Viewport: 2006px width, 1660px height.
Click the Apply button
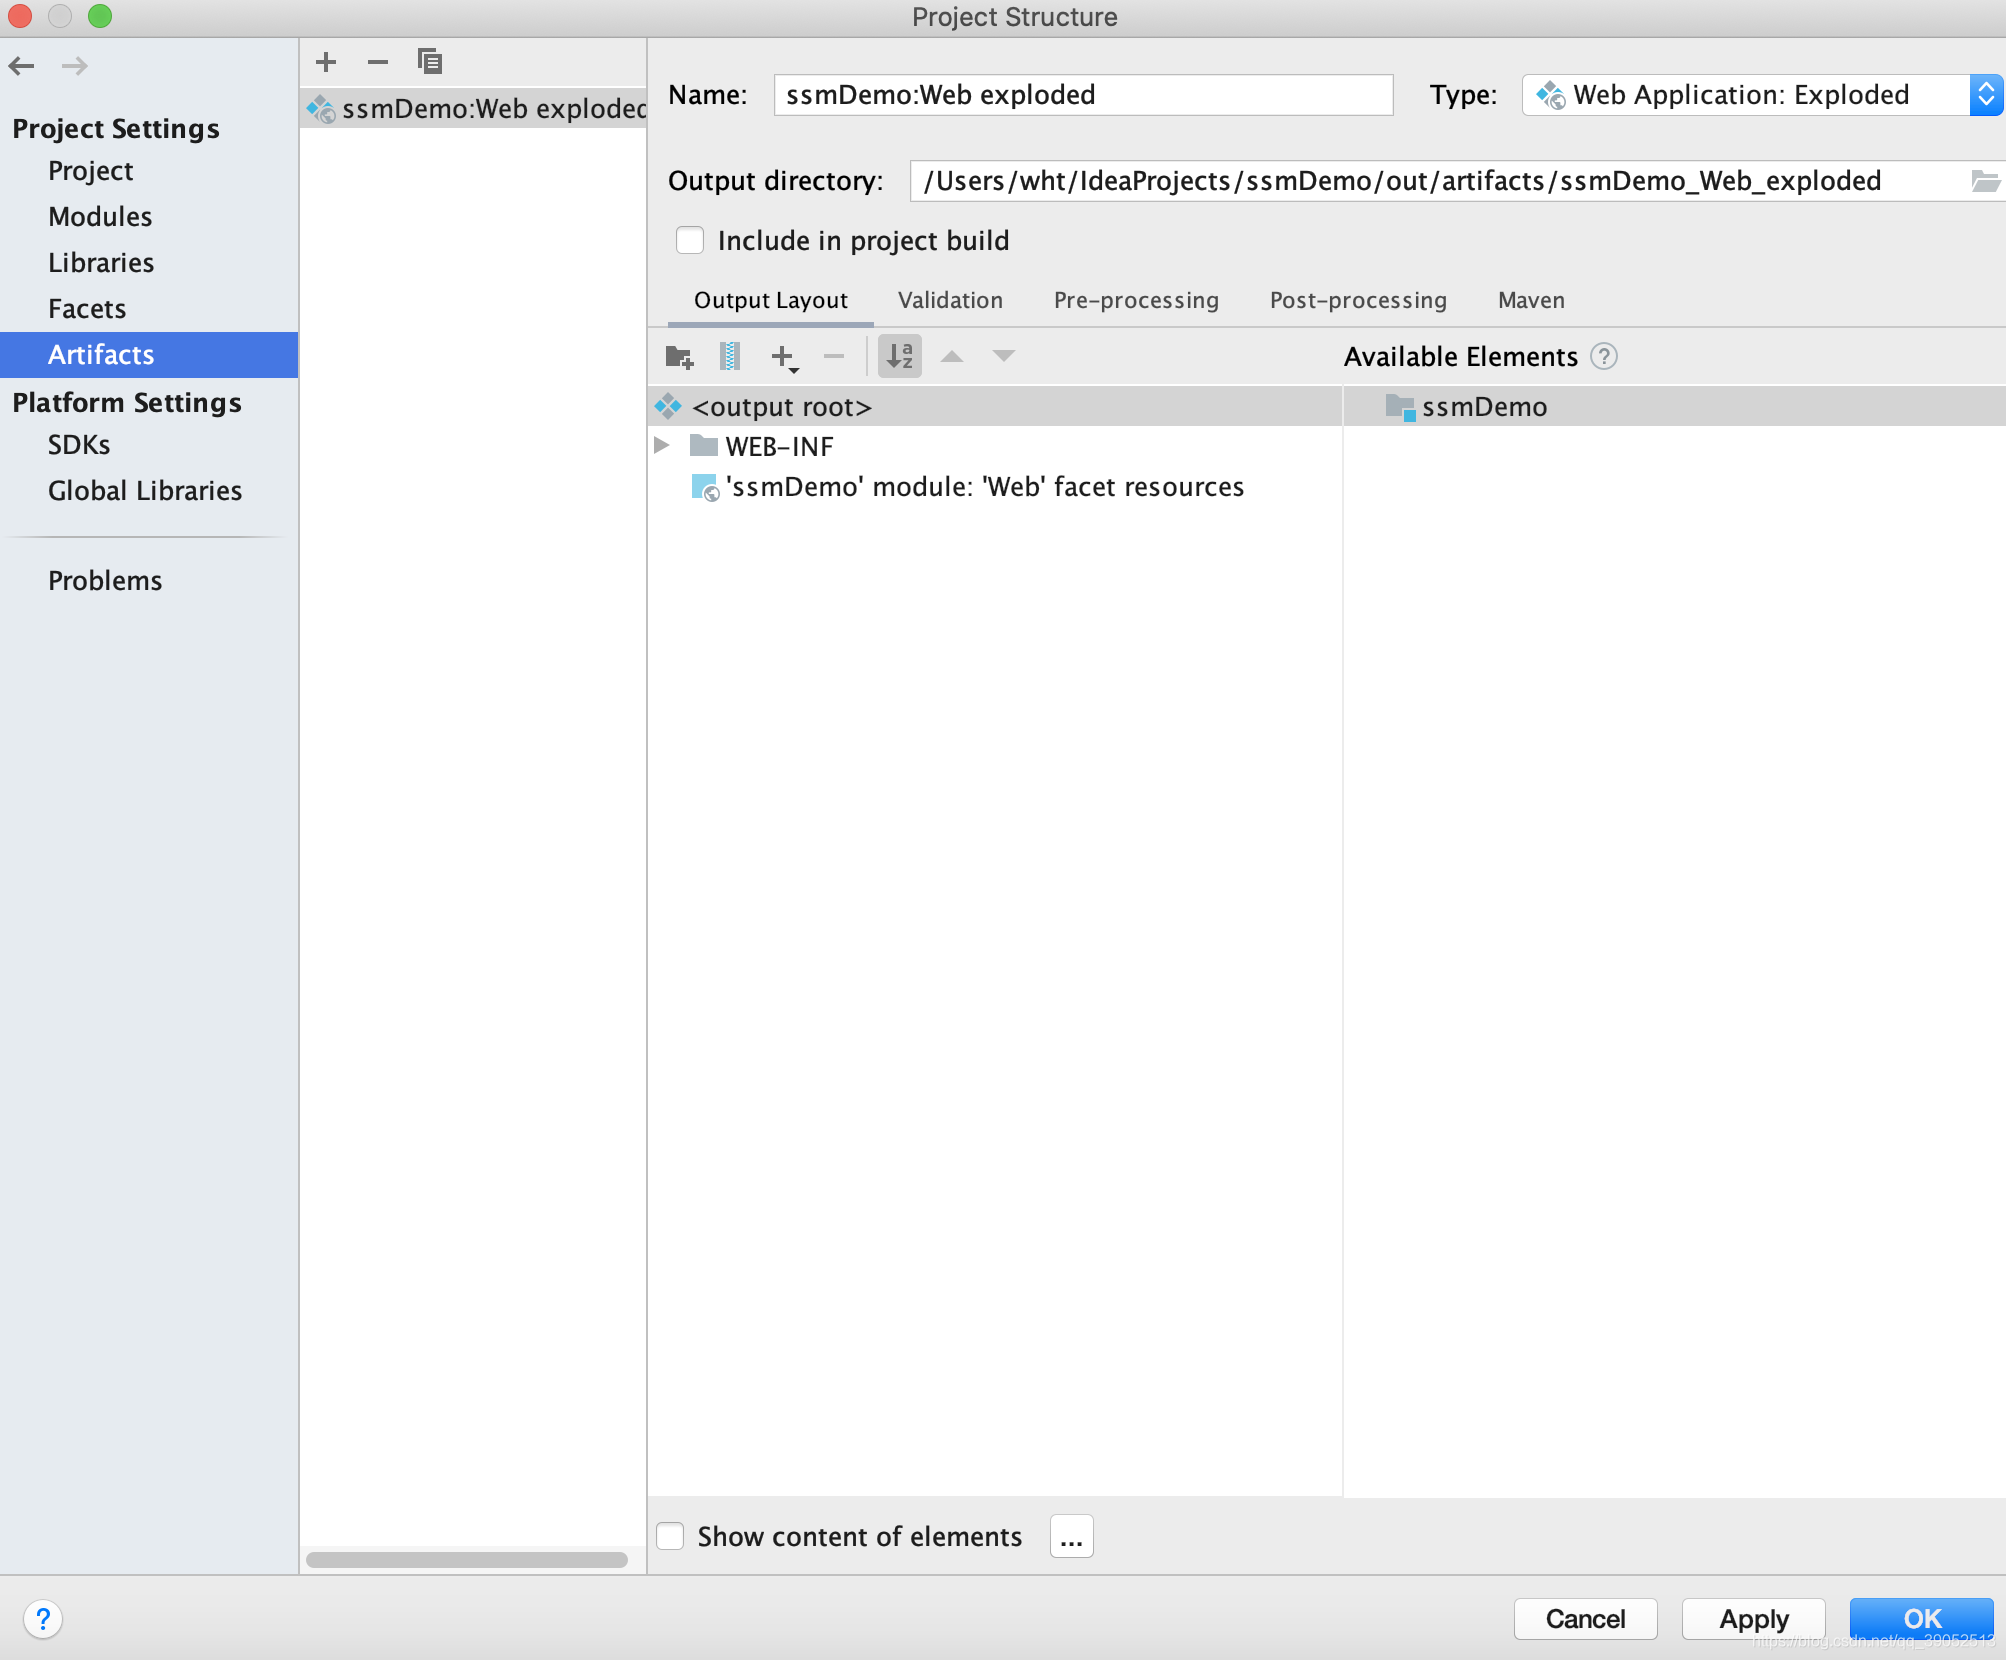tap(1753, 1619)
